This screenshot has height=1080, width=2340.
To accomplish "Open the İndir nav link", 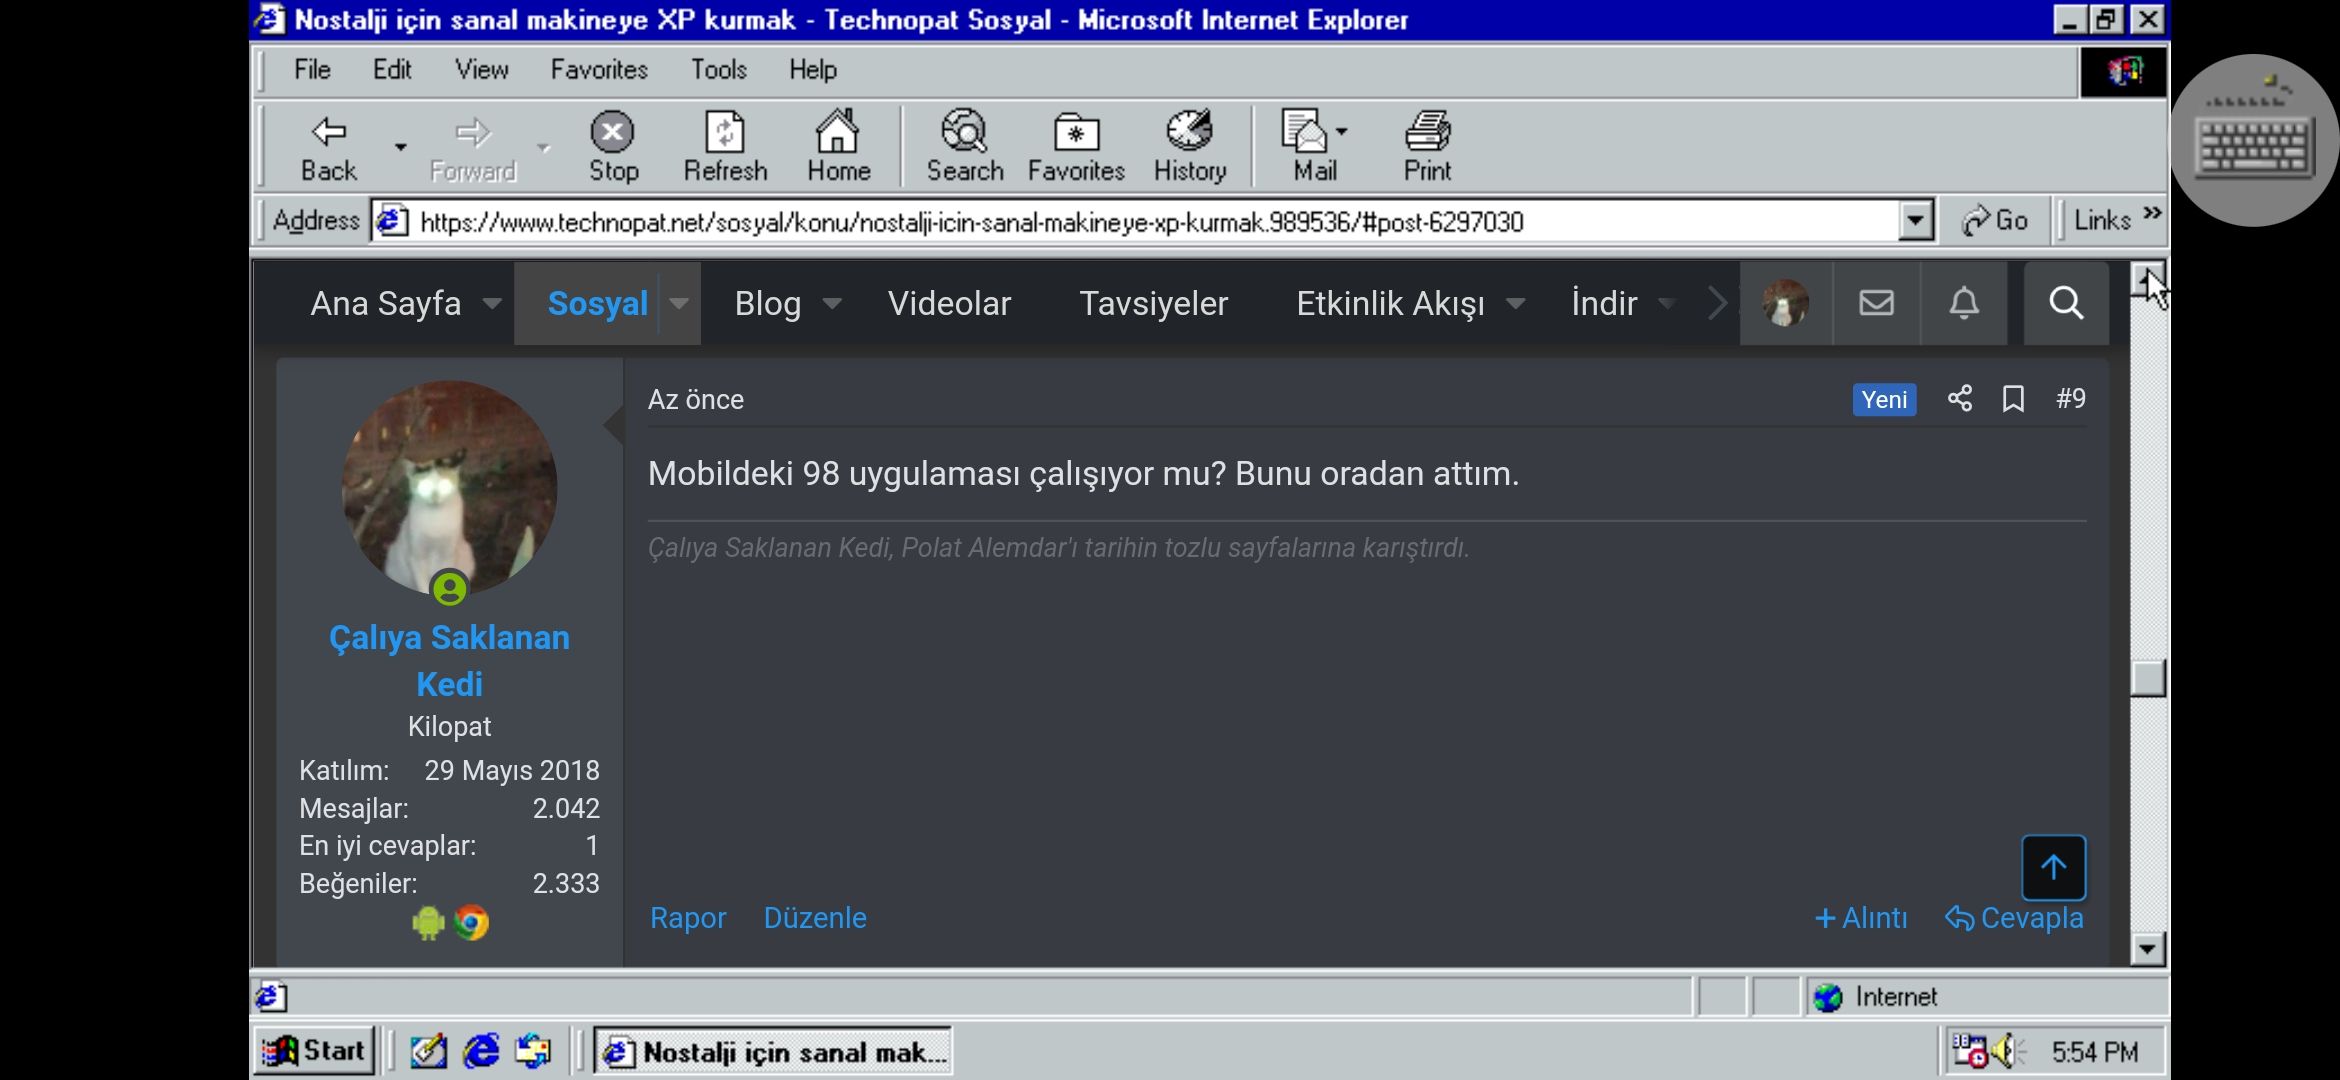I will click(x=1604, y=303).
